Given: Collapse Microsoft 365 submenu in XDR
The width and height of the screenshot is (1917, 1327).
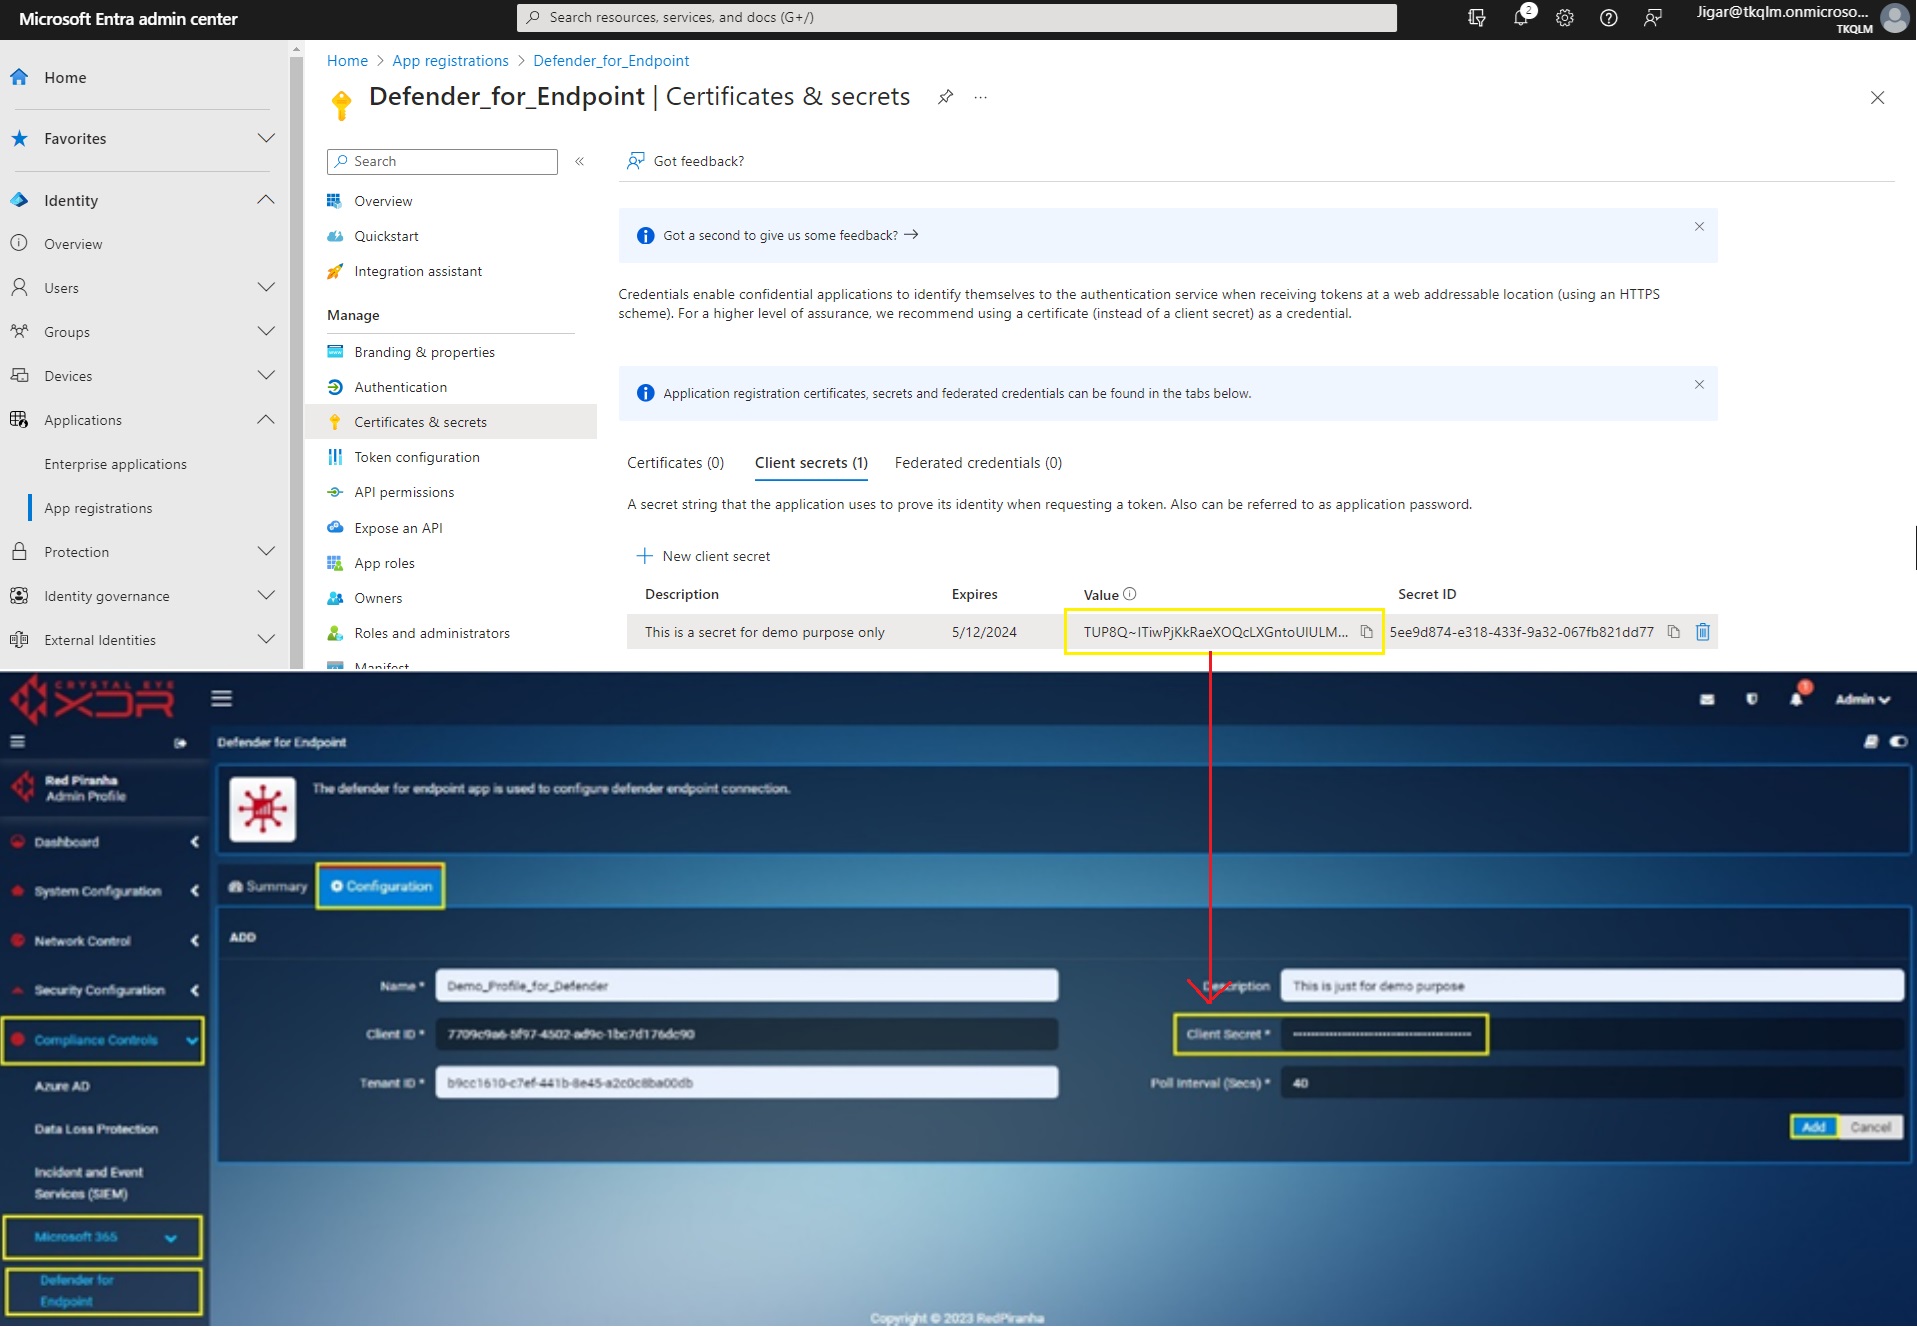Looking at the screenshot, I should (x=171, y=1238).
